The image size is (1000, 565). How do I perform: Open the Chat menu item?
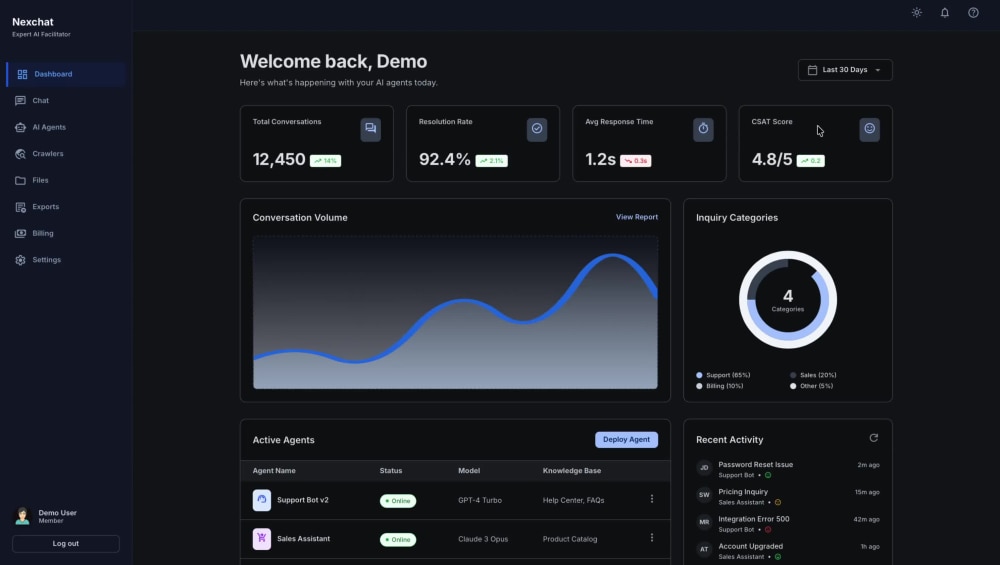tap(66, 101)
